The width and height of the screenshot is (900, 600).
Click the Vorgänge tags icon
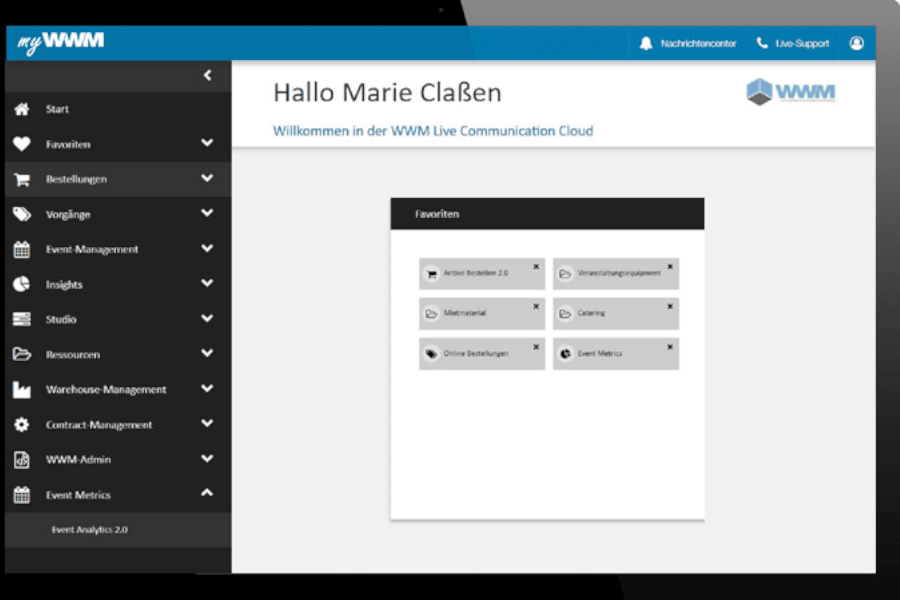22,215
